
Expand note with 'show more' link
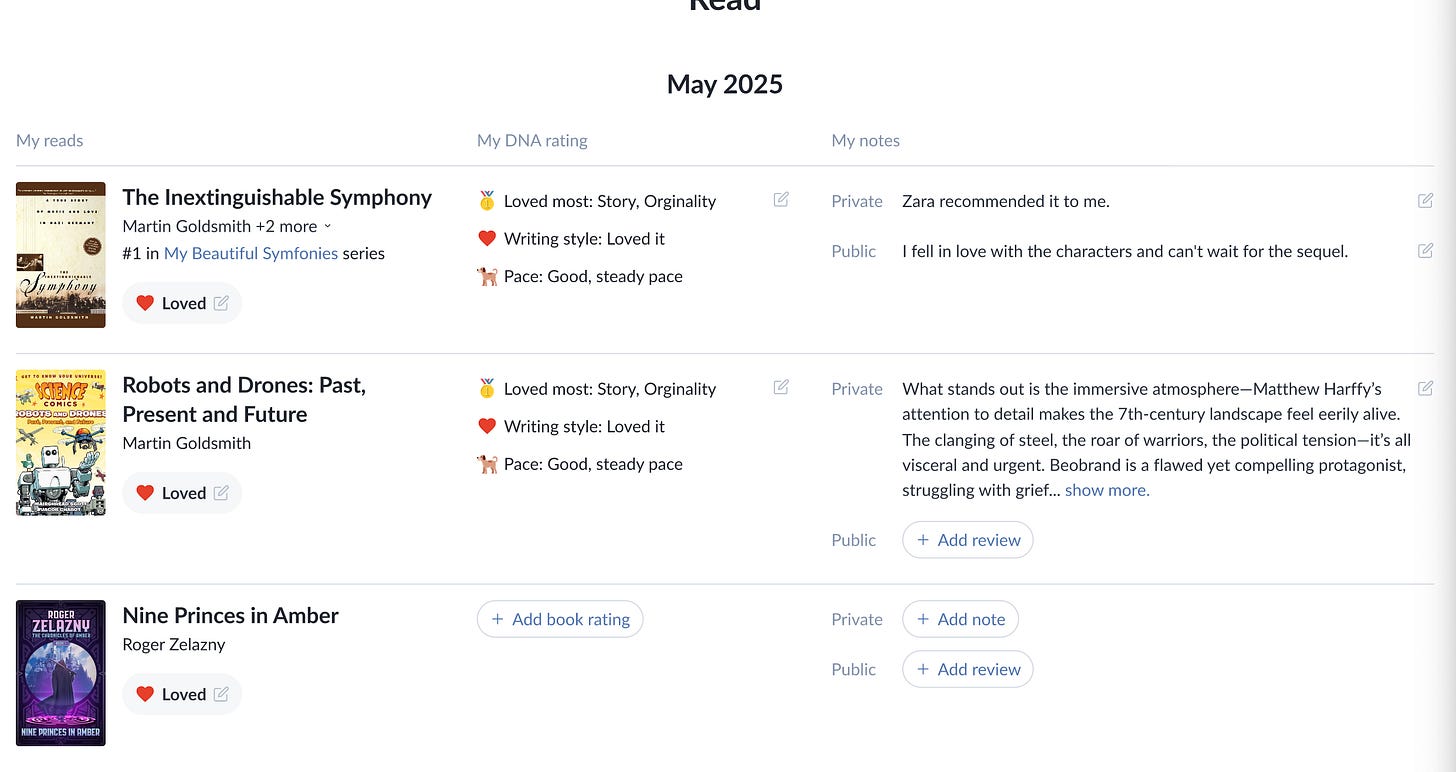pos(1107,490)
